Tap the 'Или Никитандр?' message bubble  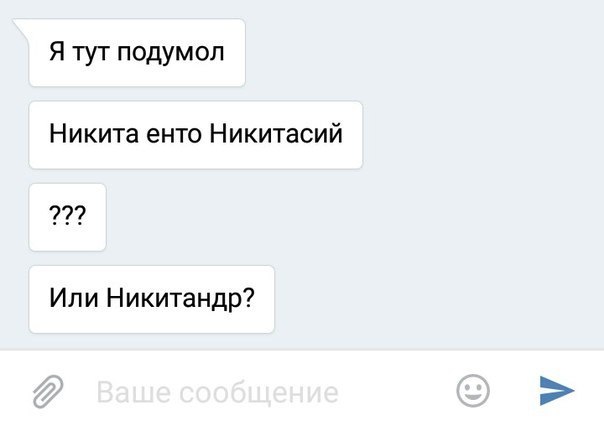[152, 299]
